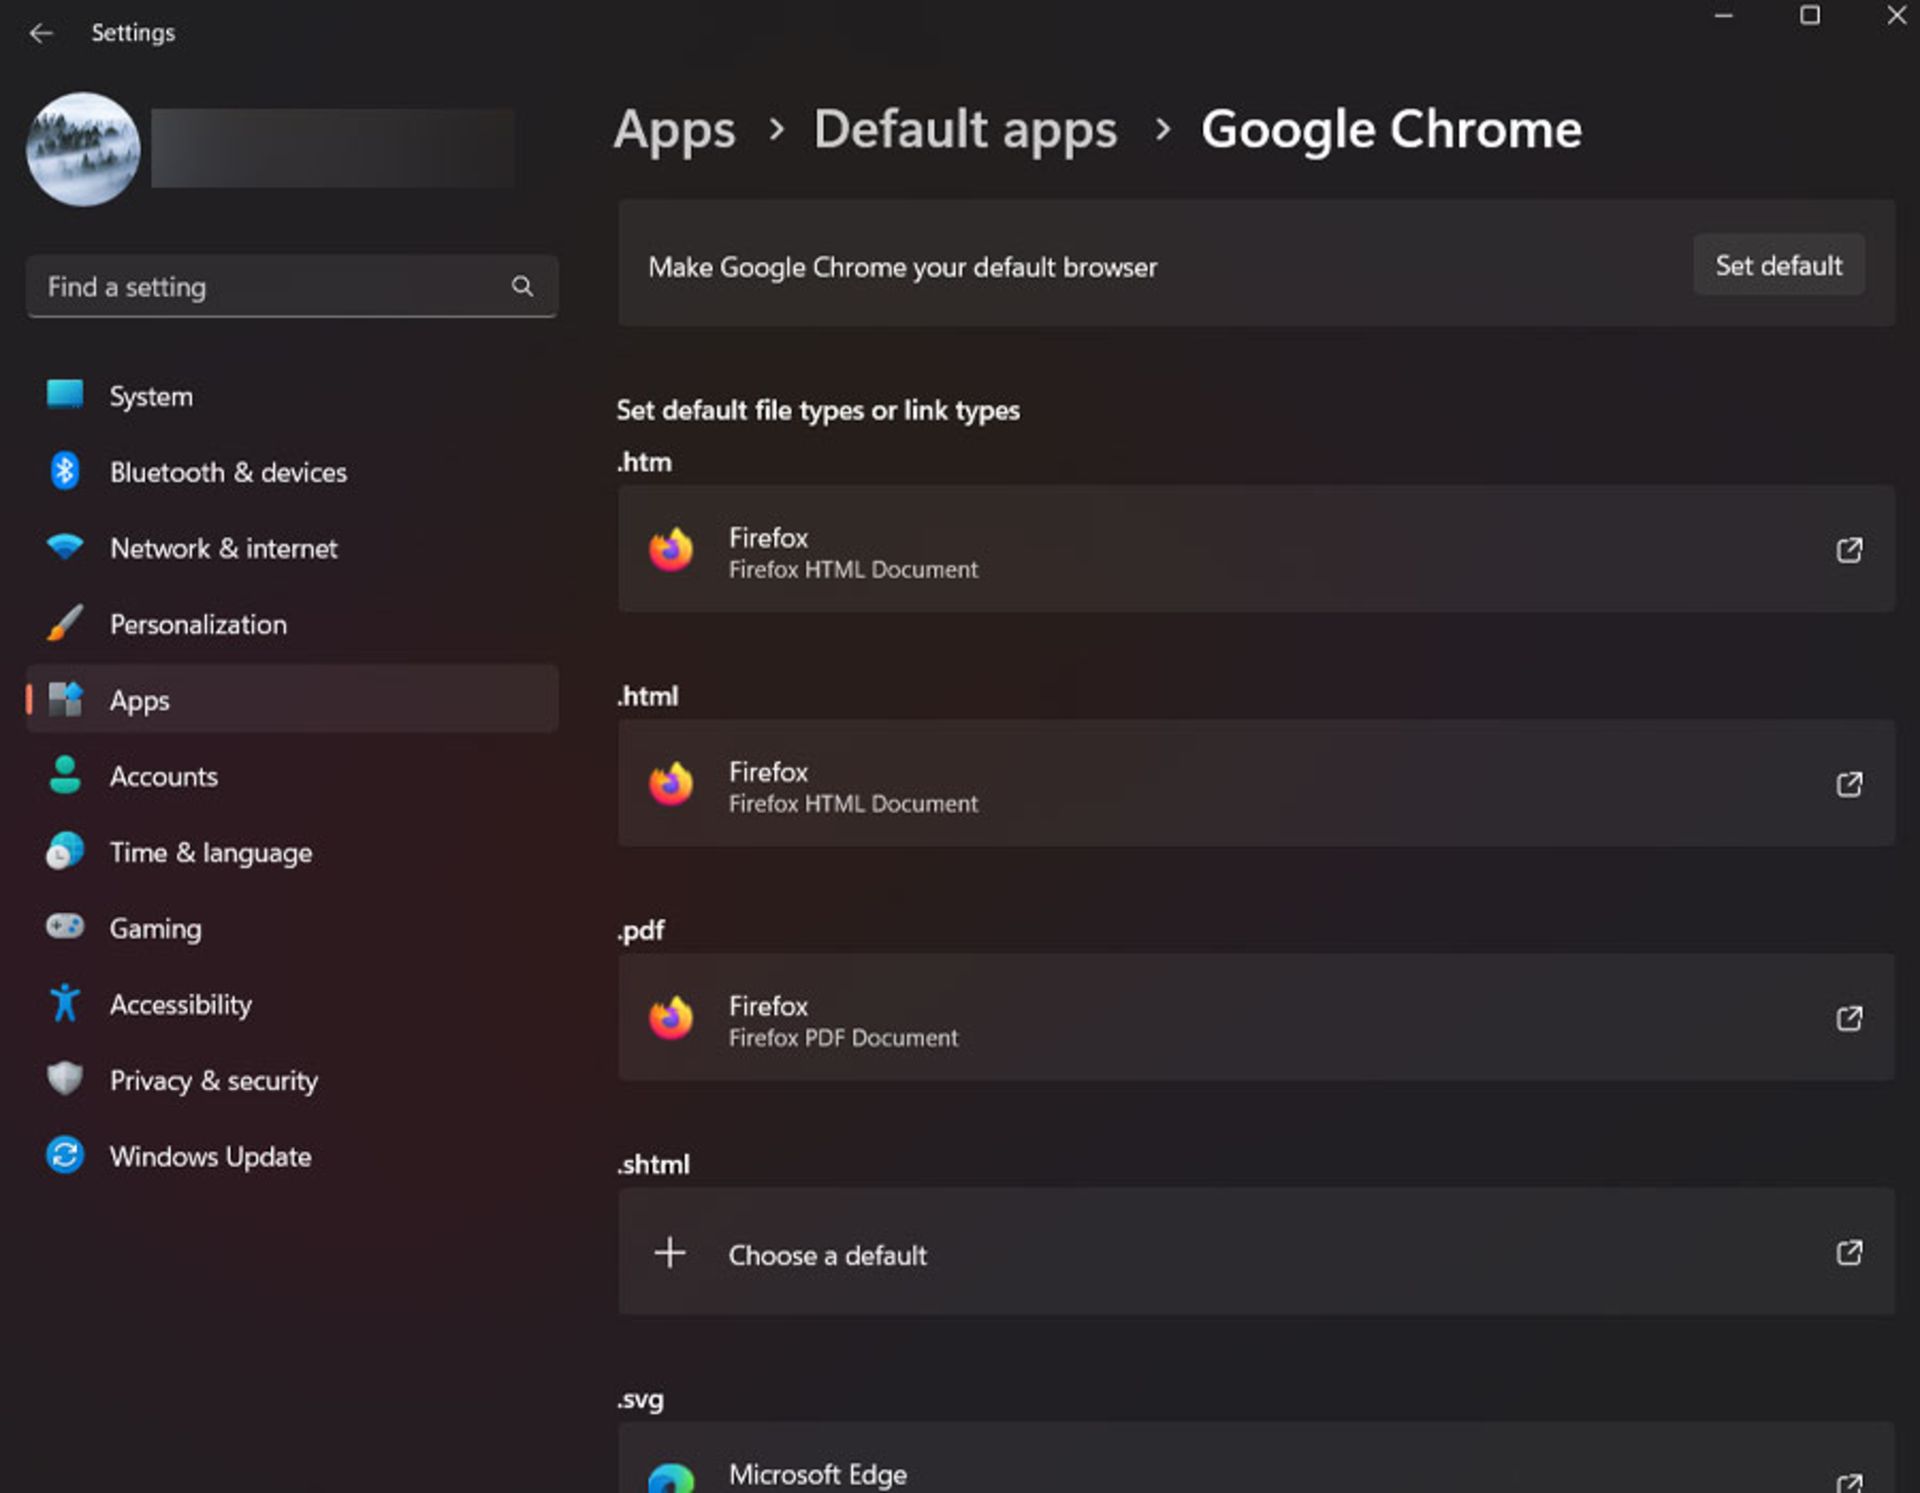Viewport: 1920px width, 1493px height.
Task: Choose a default for .shtml file type
Action: (x=1253, y=1253)
